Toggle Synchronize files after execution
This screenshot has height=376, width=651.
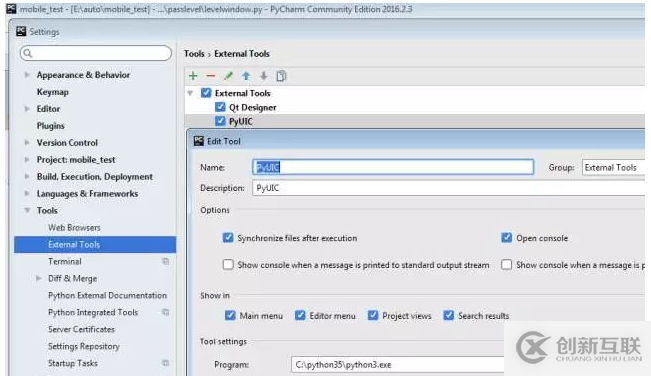tap(228, 238)
